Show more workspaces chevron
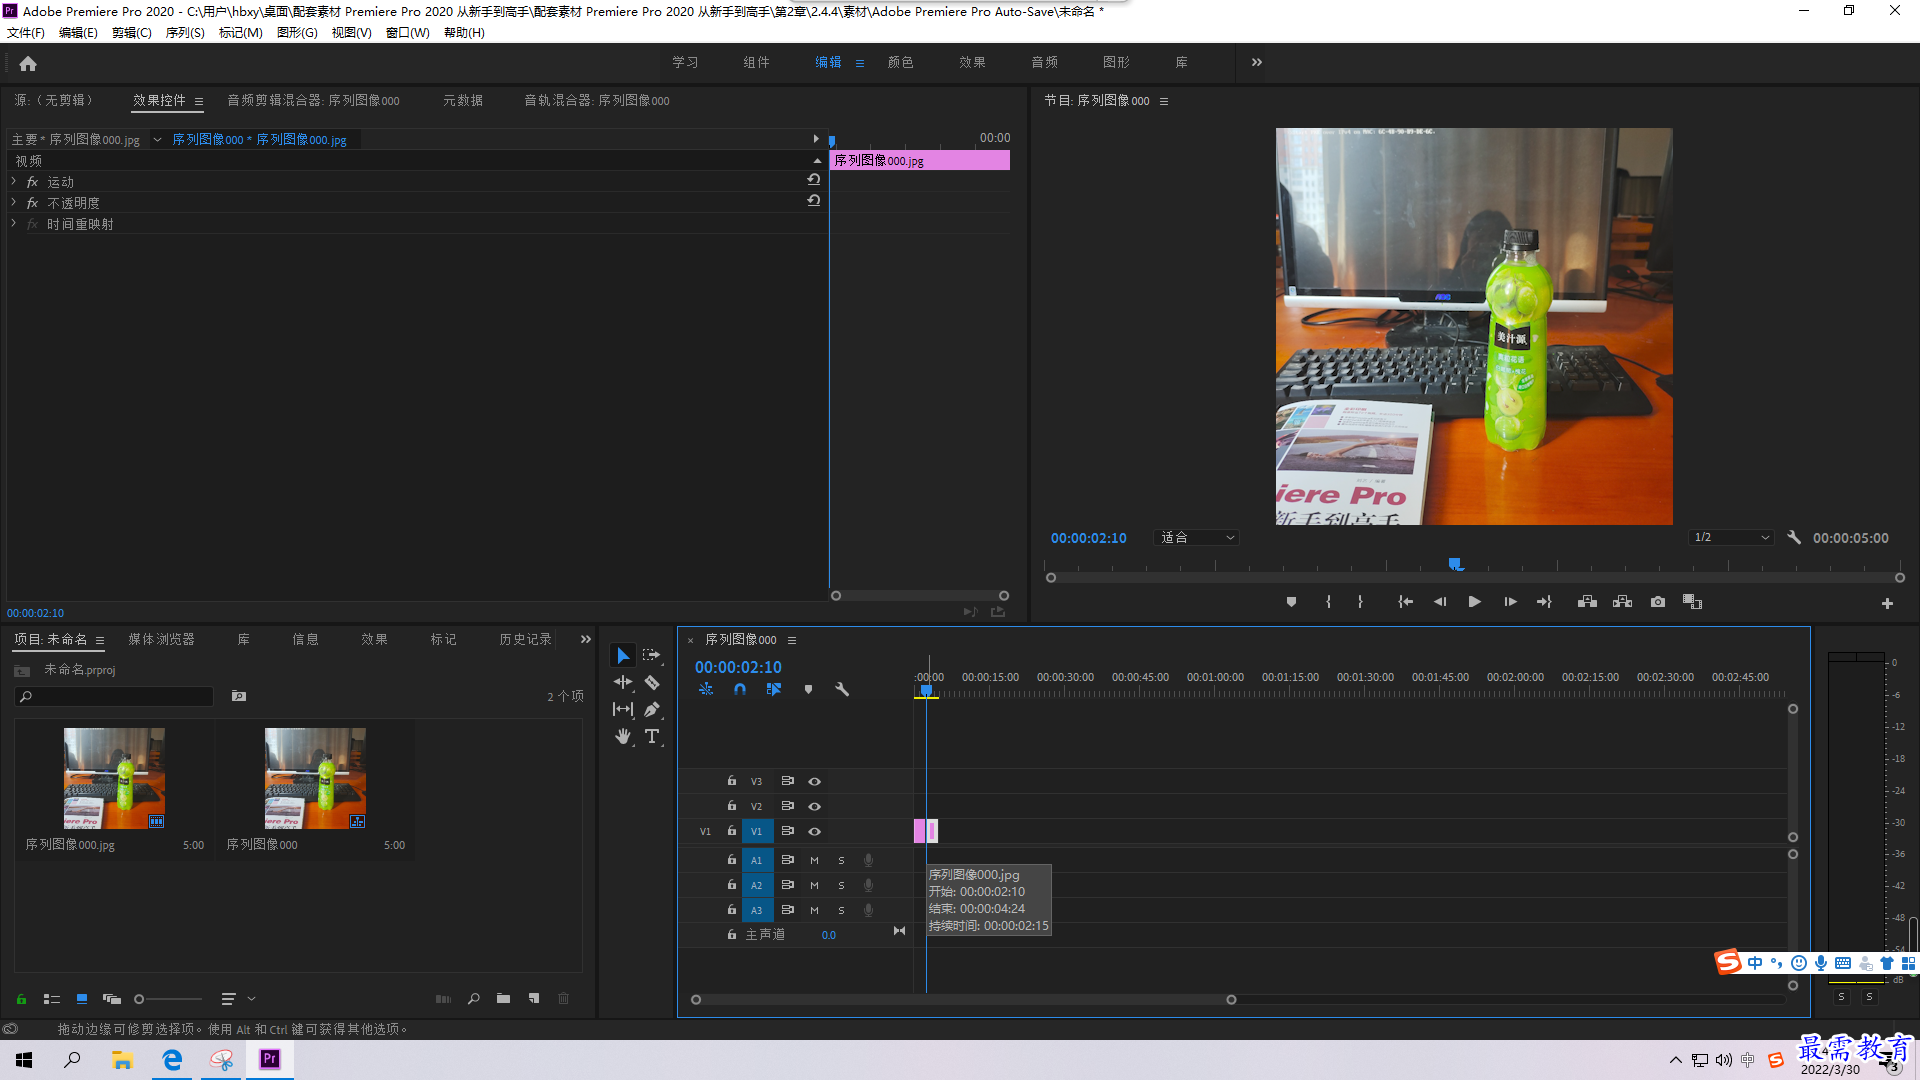This screenshot has width=1920, height=1080. pos(1257,62)
